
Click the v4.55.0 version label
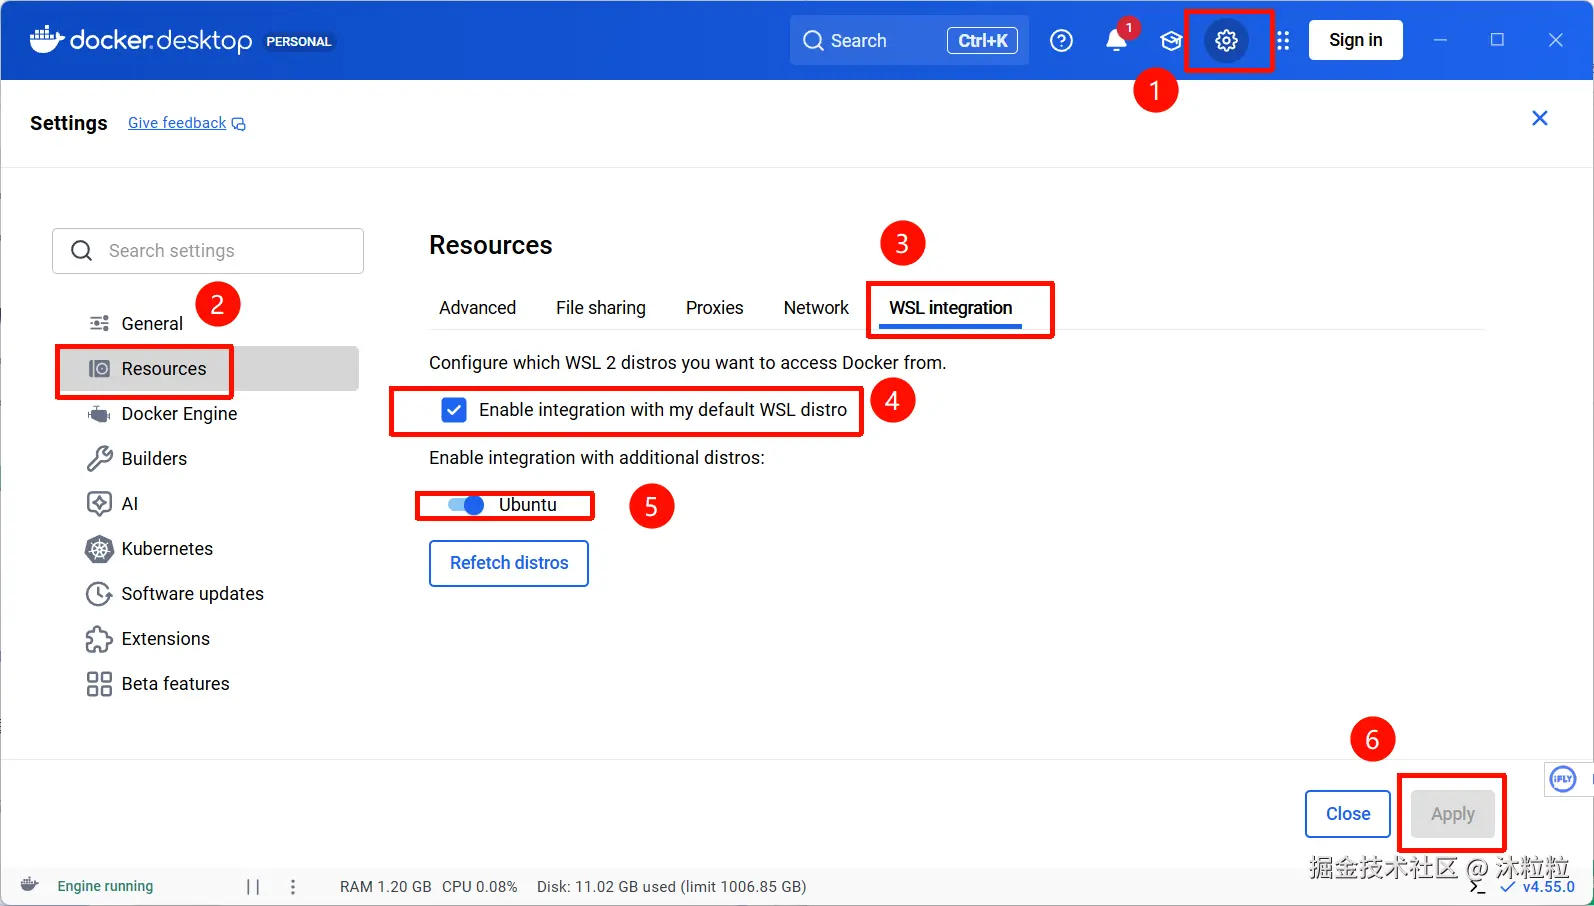click(x=1548, y=886)
